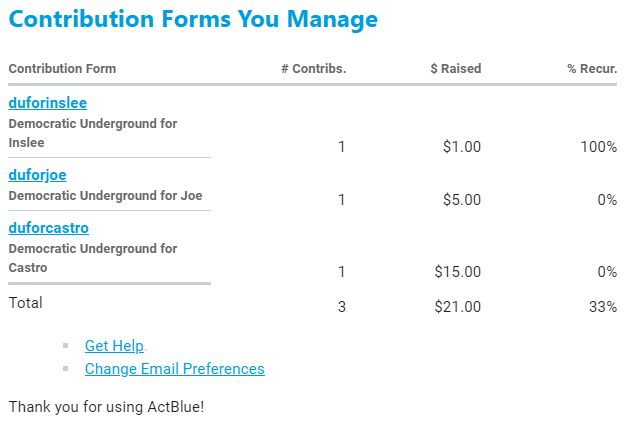The image size is (636, 429).
Task: Click the $21.00 total raised value
Action: pyautogui.click(x=457, y=307)
